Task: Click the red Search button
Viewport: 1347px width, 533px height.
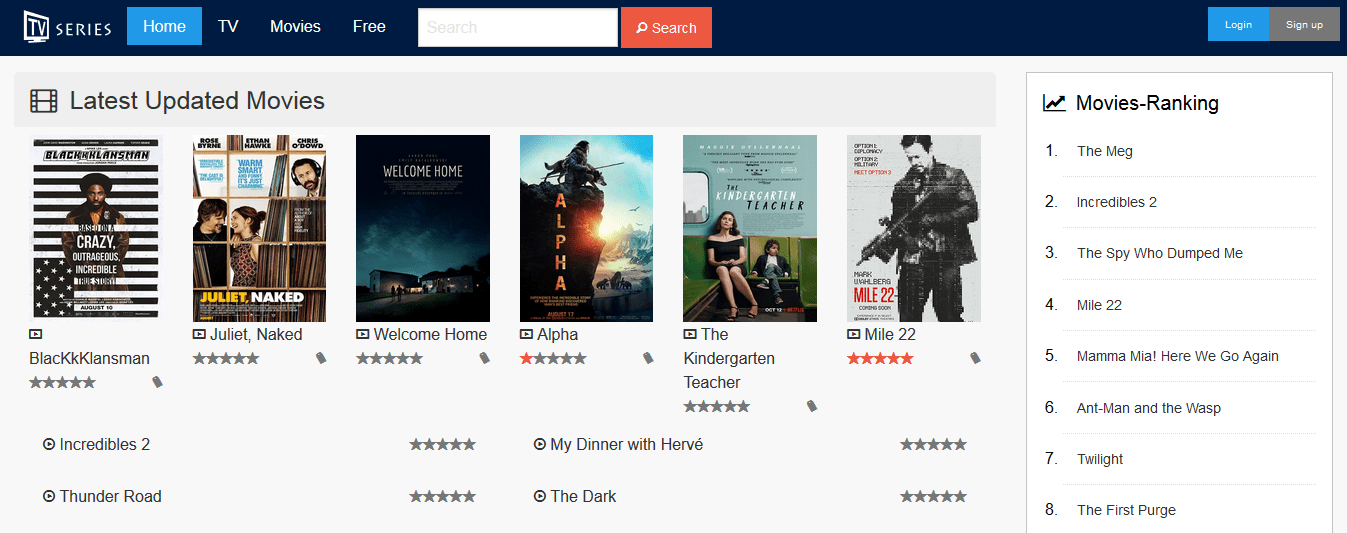Action: (666, 28)
